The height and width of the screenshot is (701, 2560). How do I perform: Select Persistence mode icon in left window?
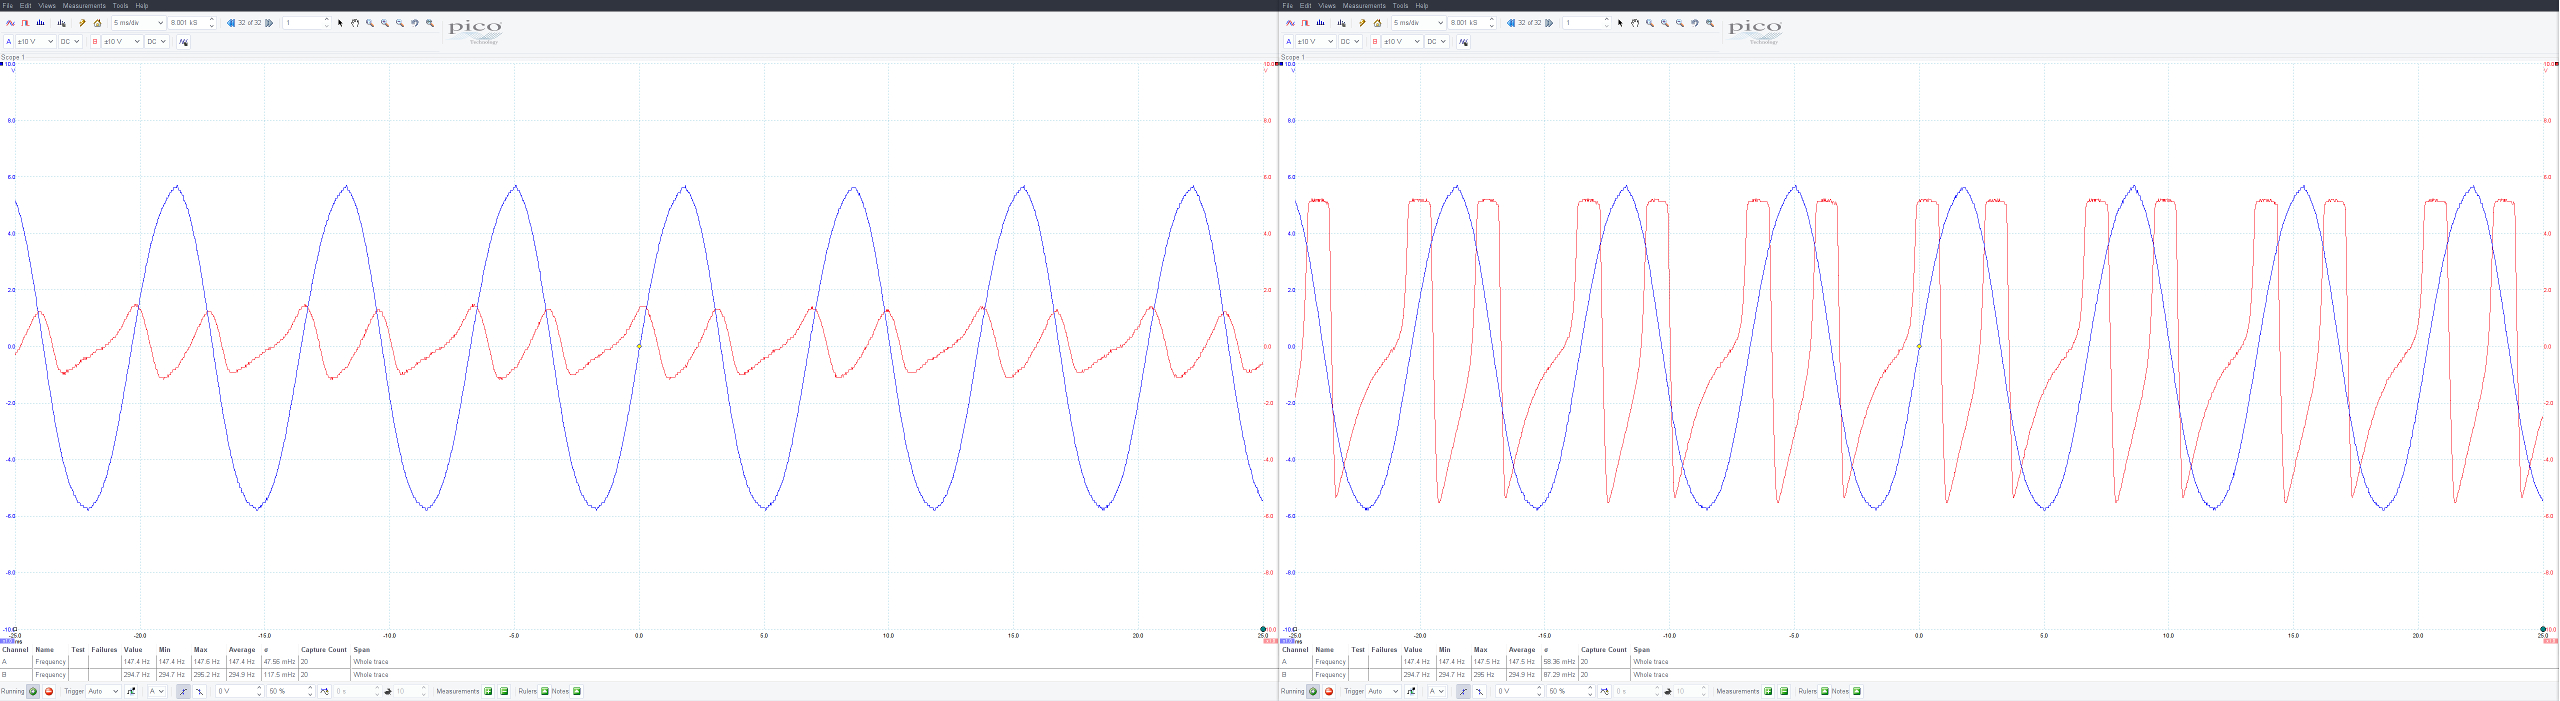click(x=25, y=23)
